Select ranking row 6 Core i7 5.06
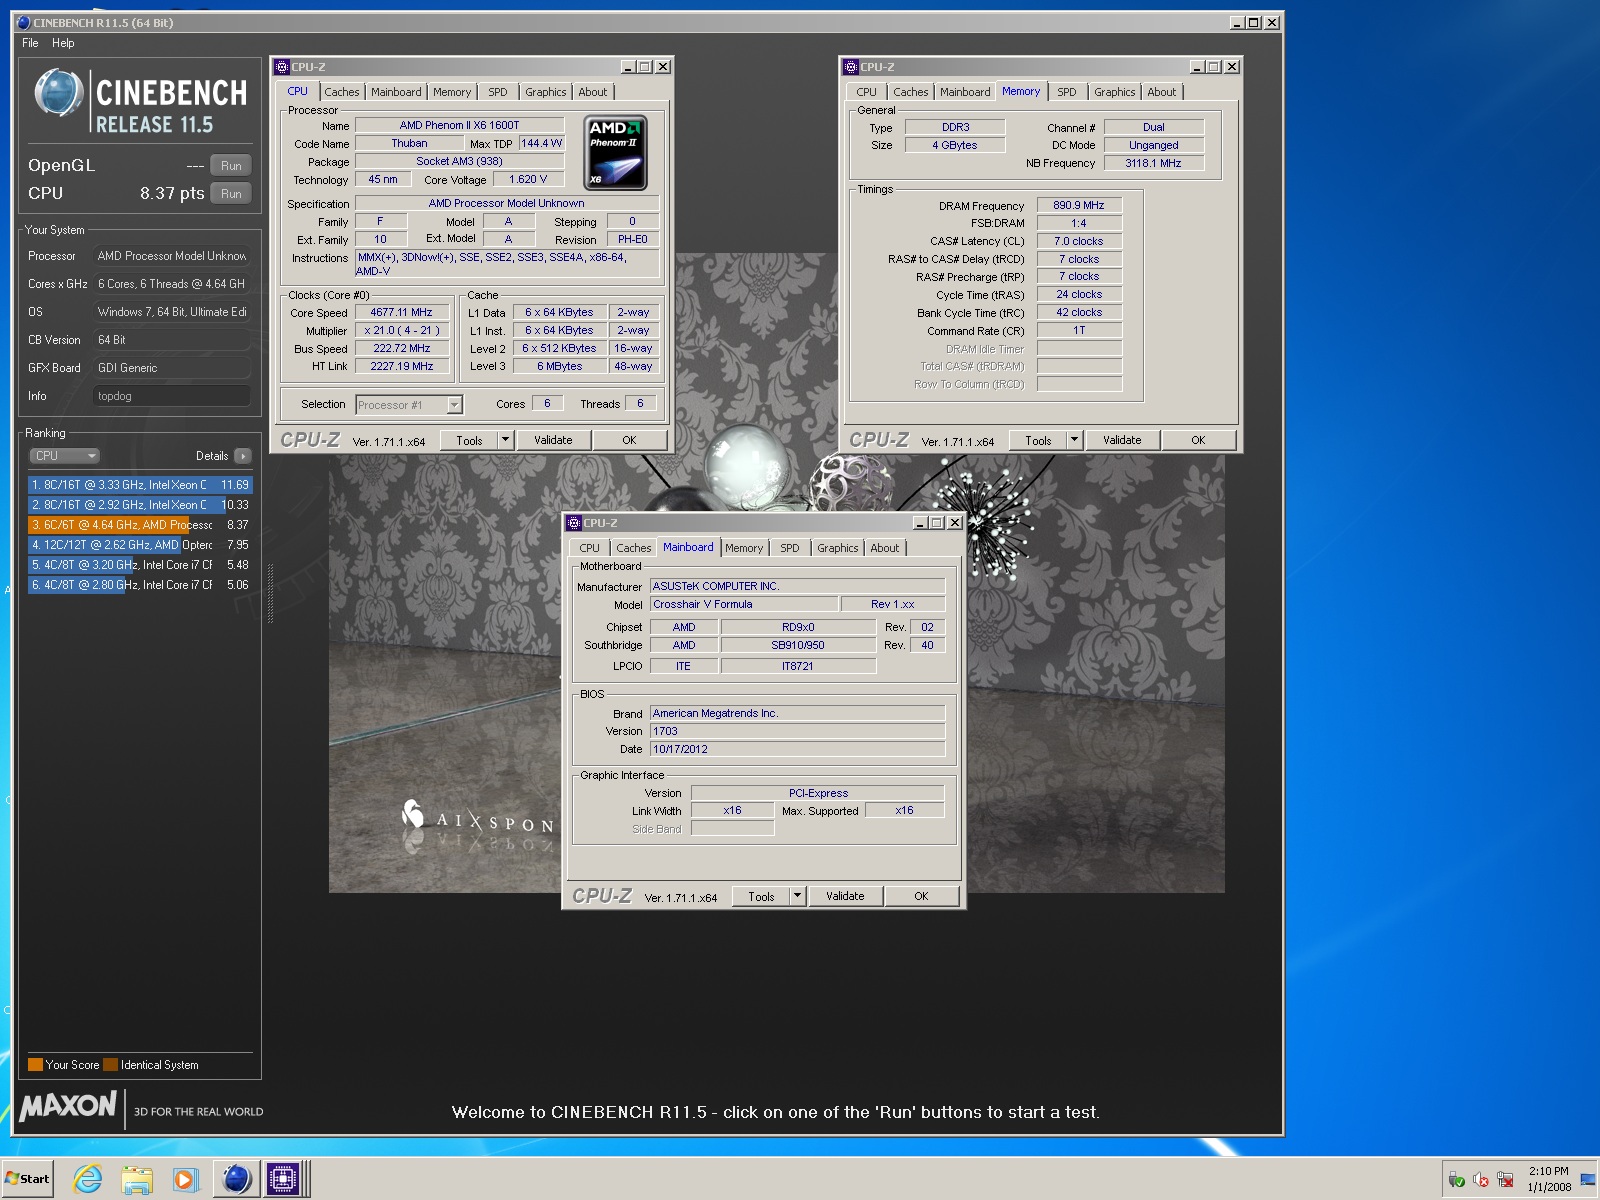Viewport: 1600px width, 1200px height. (x=140, y=585)
